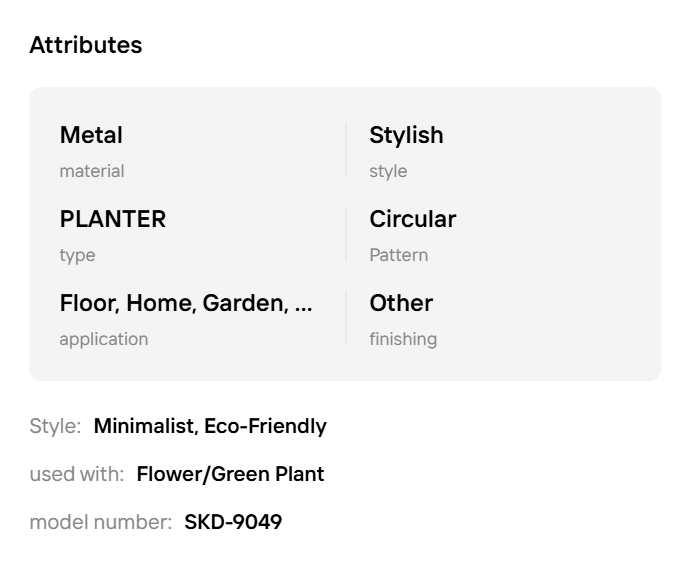Select the PLANTER type value
The height and width of the screenshot is (566, 687).
pyautogui.click(x=113, y=219)
